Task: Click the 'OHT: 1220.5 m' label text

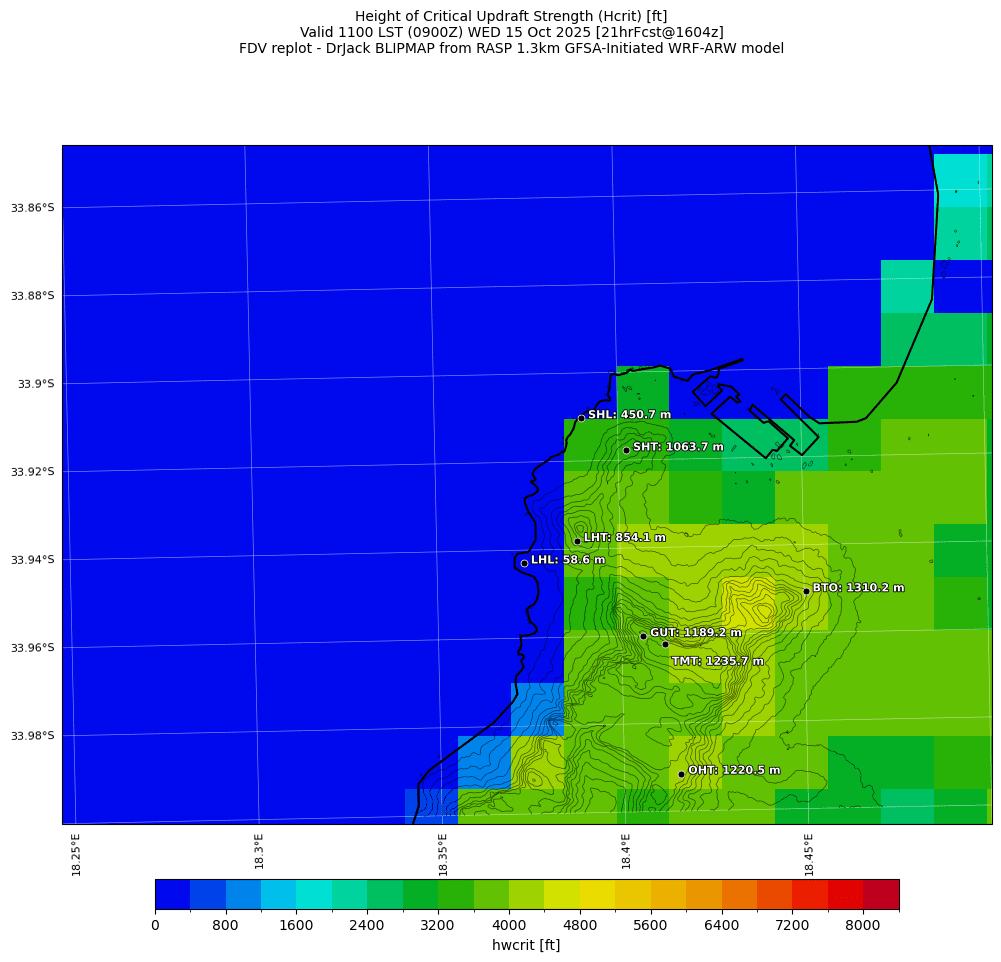Action: [x=734, y=770]
